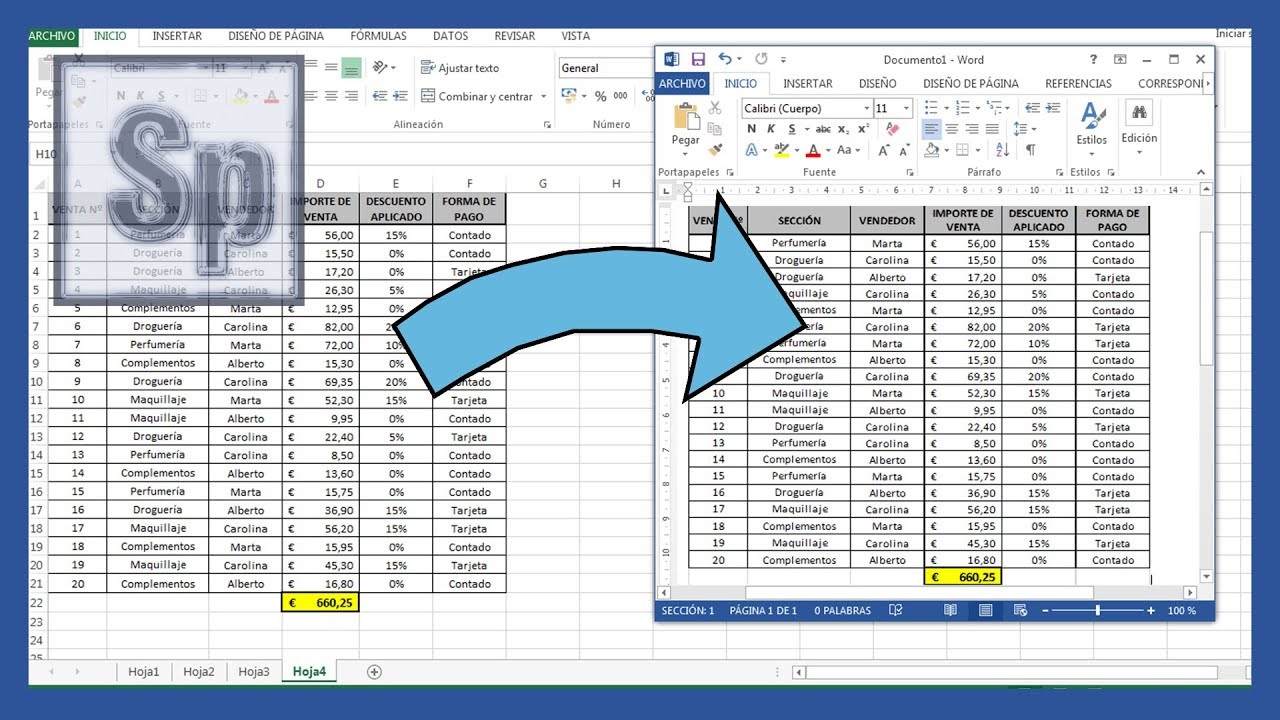The height and width of the screenshot is (720, 1280).
Task: Toggle the paragraph marks ¶ button in Word
Action: tap(1030, 150)
